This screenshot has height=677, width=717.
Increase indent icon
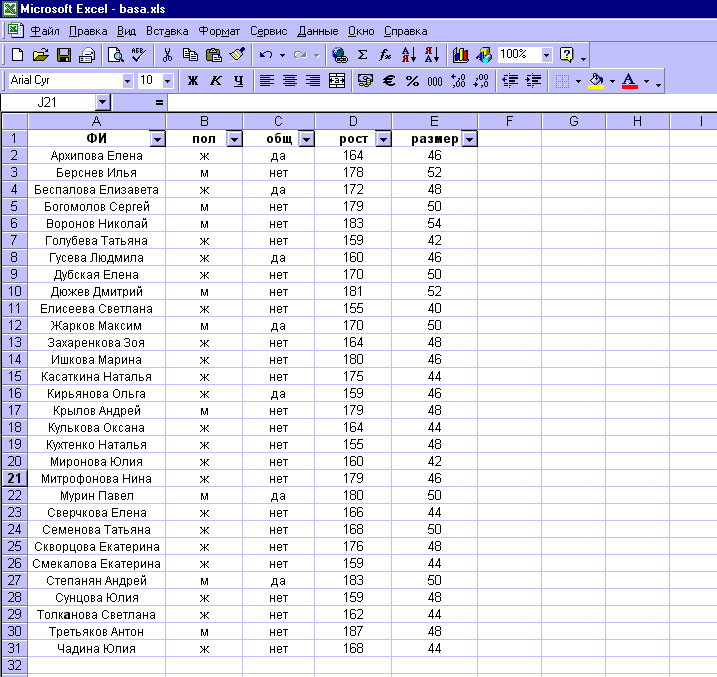click(533, 81)
